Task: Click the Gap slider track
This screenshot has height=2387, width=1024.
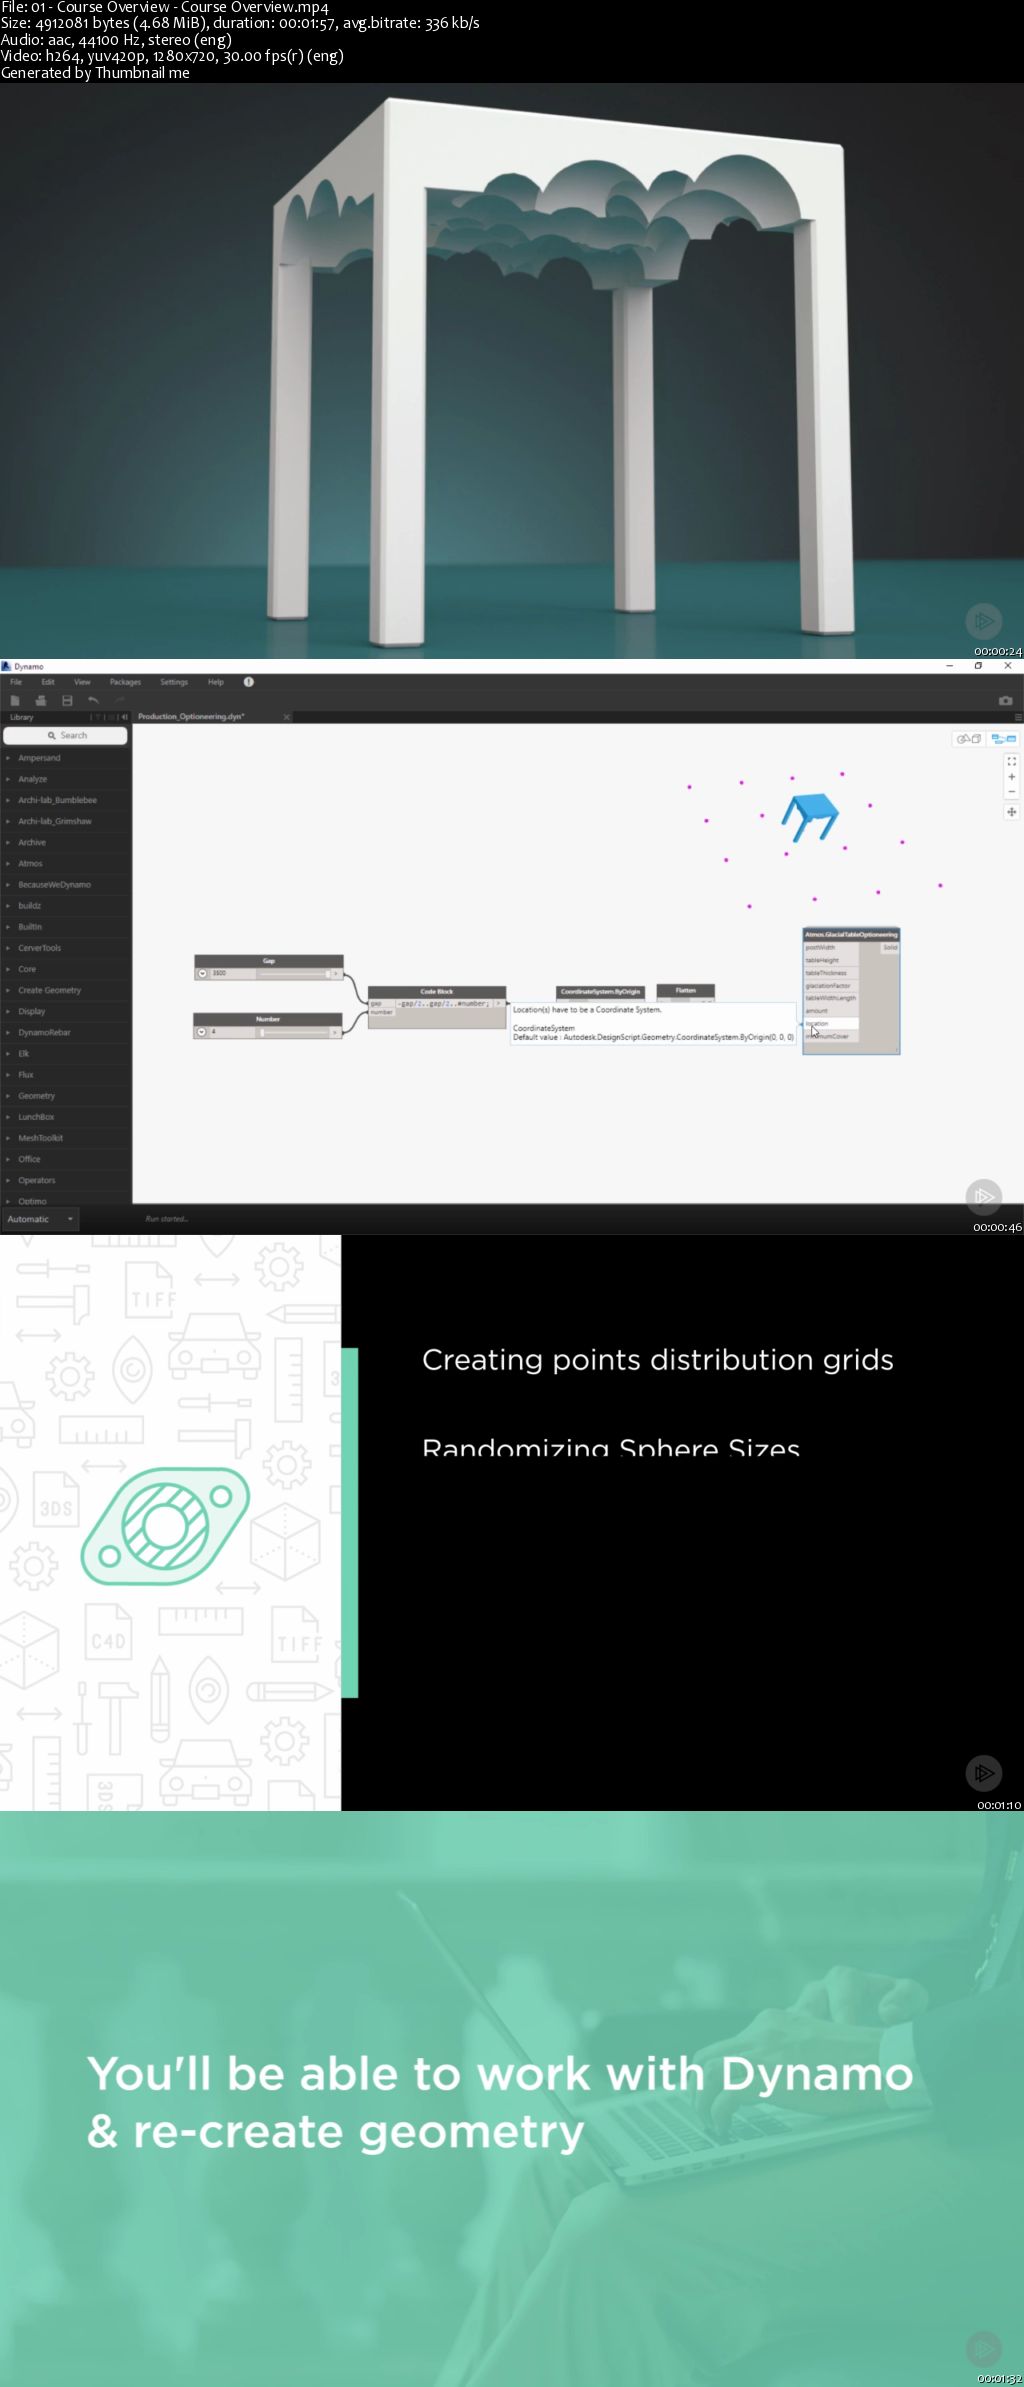Action: 294,973
